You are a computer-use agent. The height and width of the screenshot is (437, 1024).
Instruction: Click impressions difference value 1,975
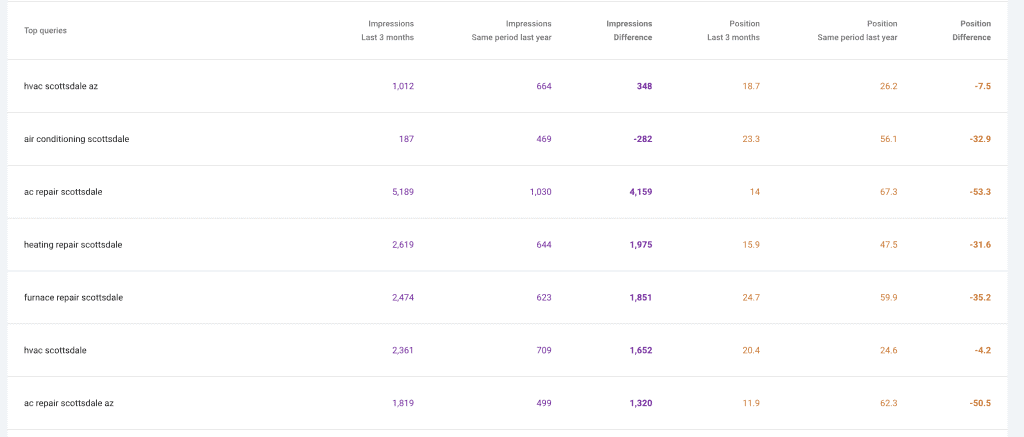641,245
